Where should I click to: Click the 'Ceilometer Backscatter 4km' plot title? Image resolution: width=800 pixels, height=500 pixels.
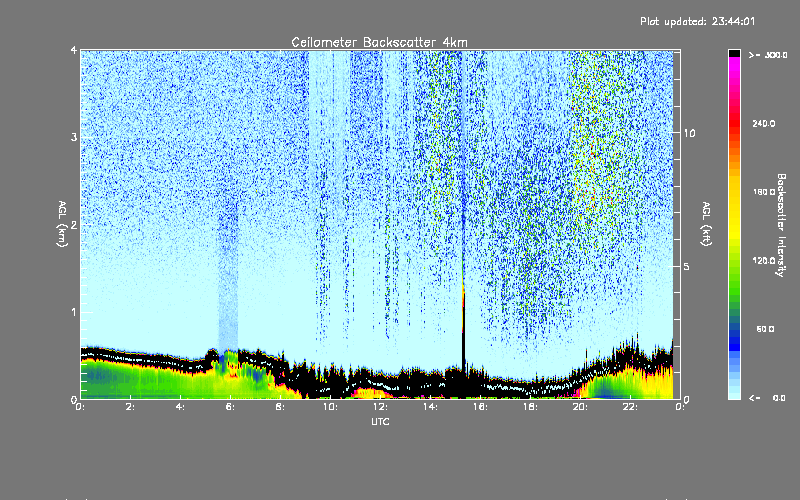point(379,42)
